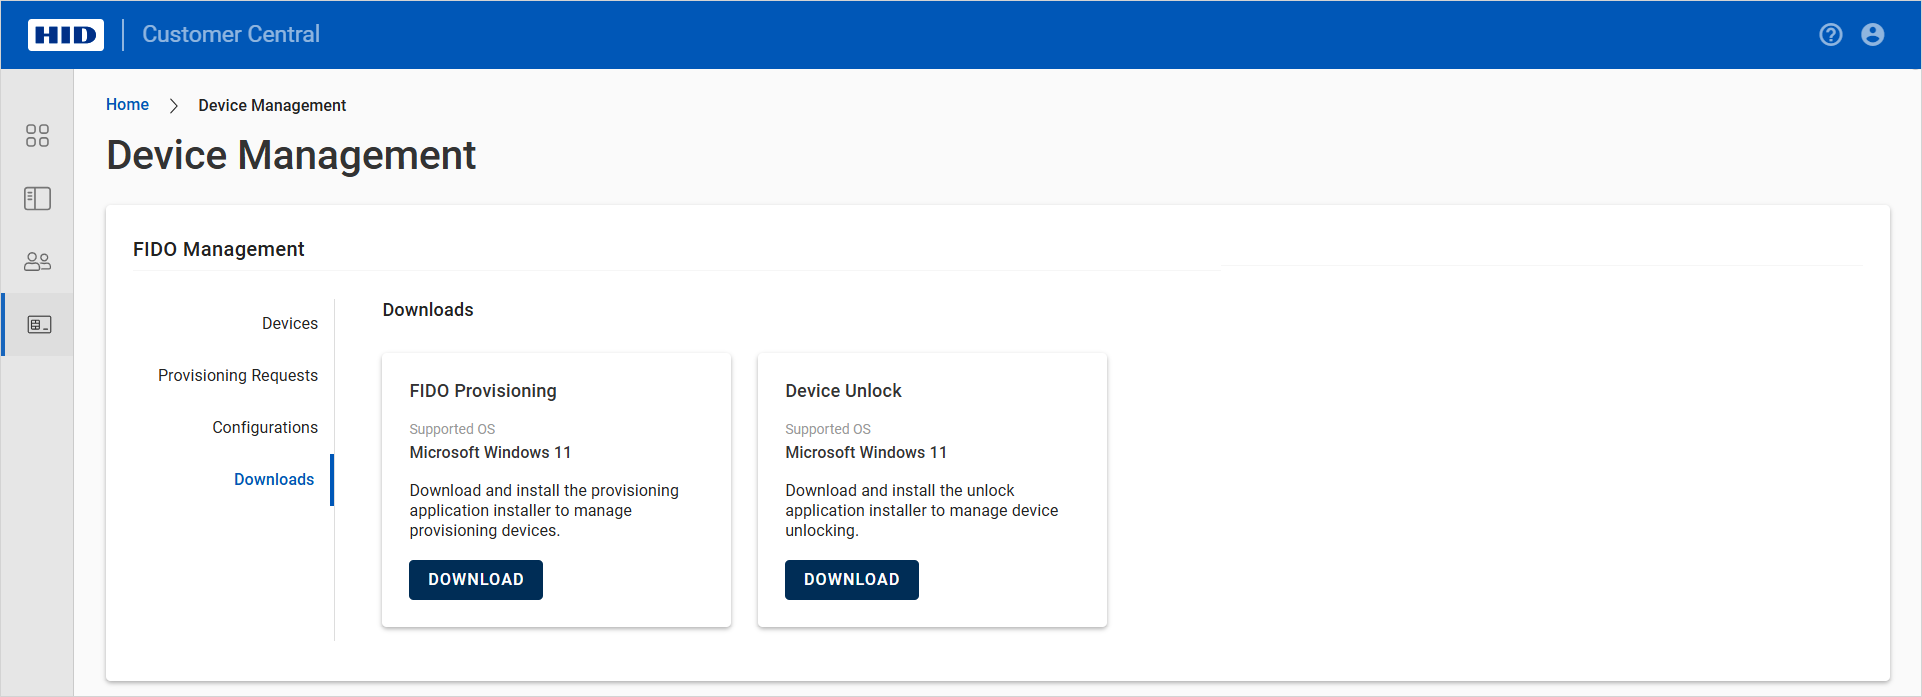Go to Home via breadcrumb link
This screenshot has width=1922, height=697.
[127, 105]
